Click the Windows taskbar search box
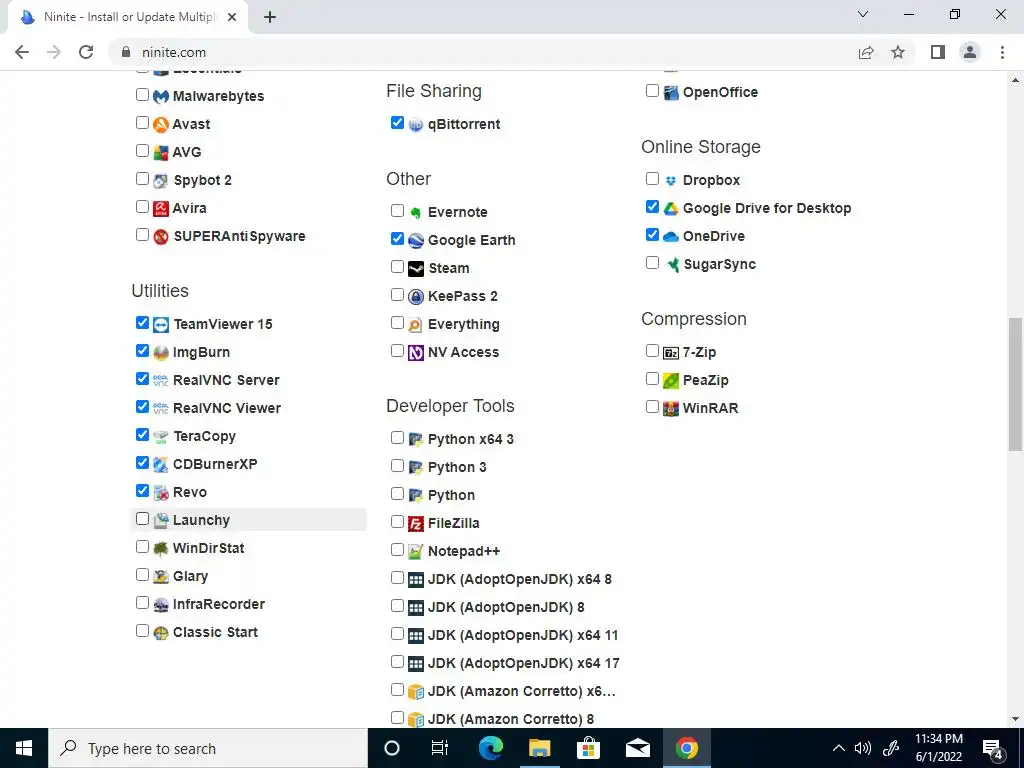The width and height of the screenshot is (1024, 768). [208, 748]
